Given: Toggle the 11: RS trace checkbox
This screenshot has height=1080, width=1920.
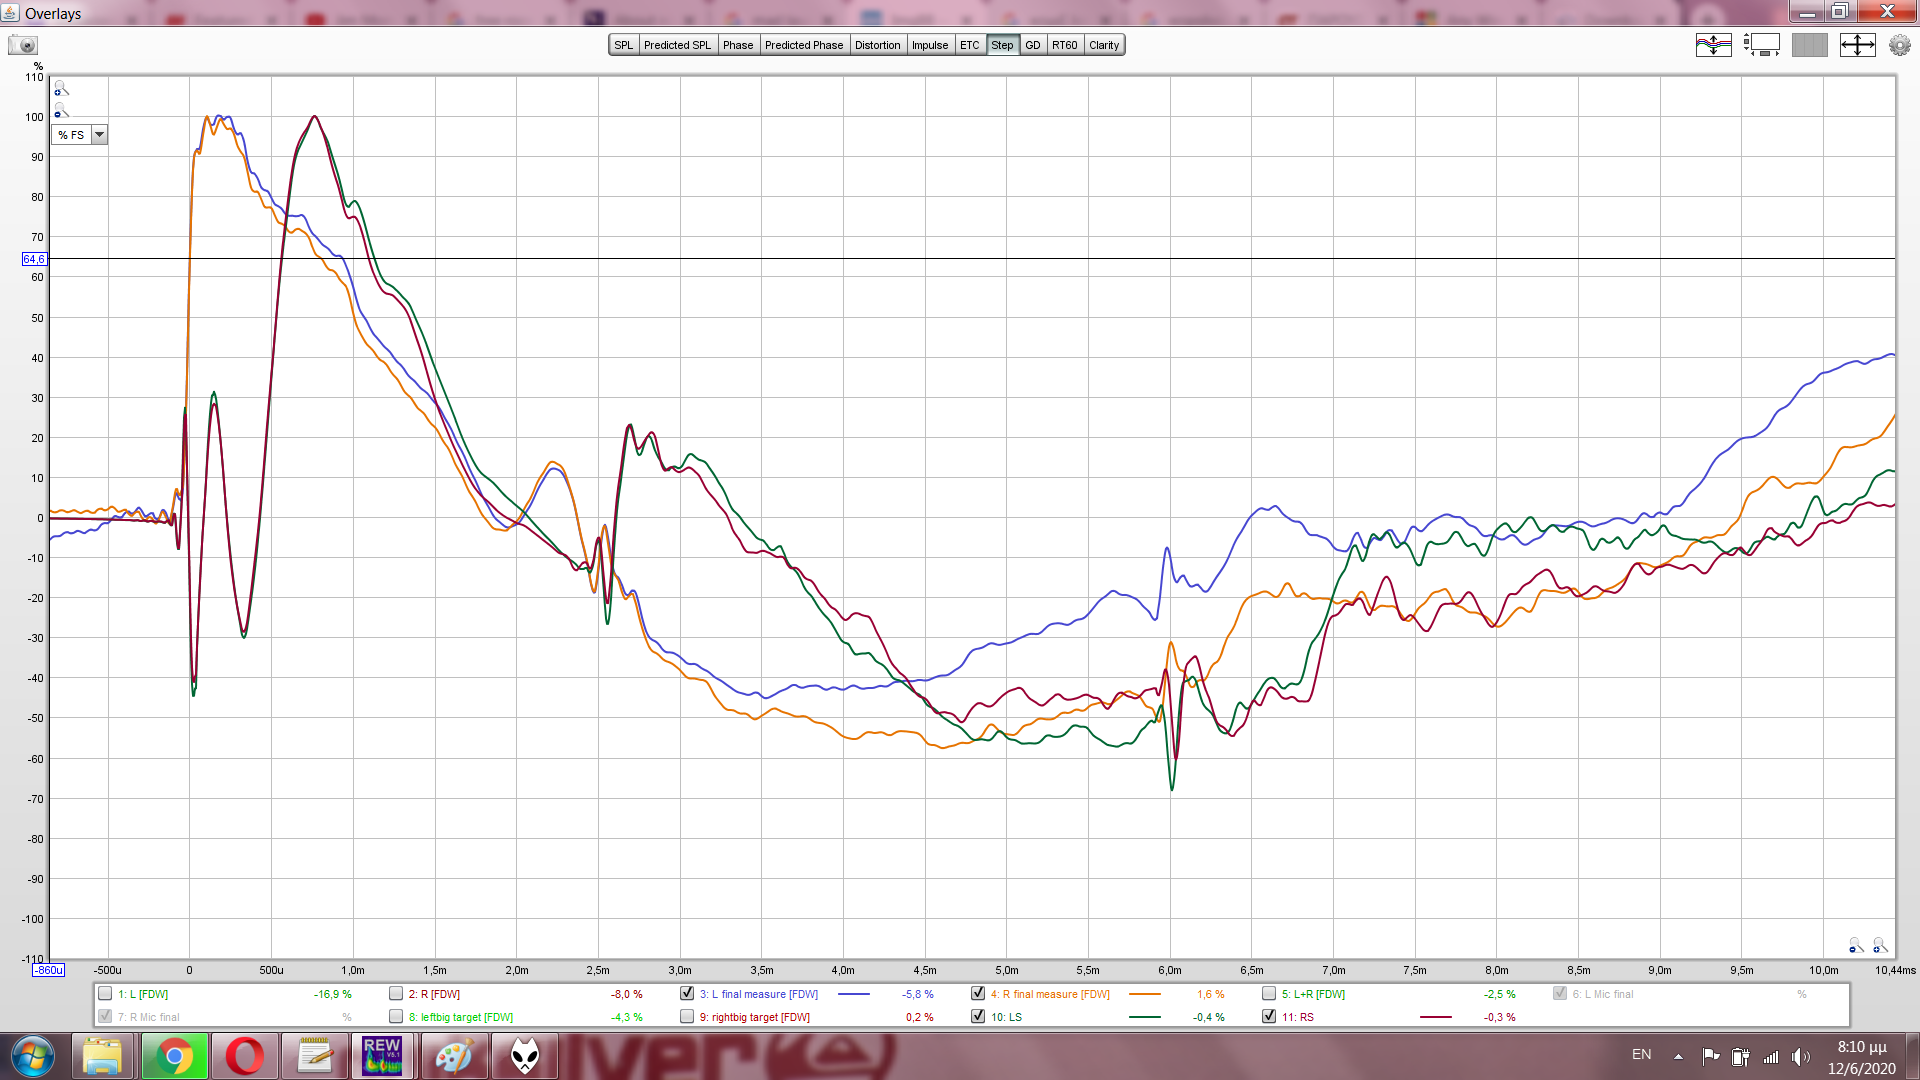Looking at the screenshot, I should point(1269,1017).
